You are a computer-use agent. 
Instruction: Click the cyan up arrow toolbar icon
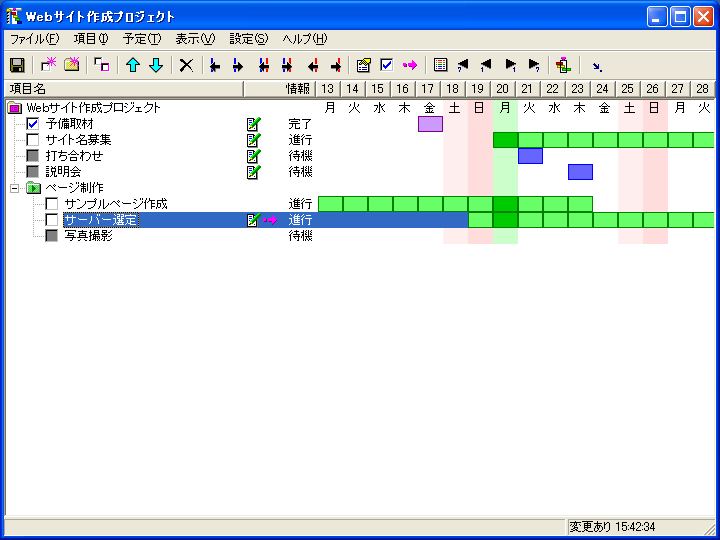tap(132, 65)
